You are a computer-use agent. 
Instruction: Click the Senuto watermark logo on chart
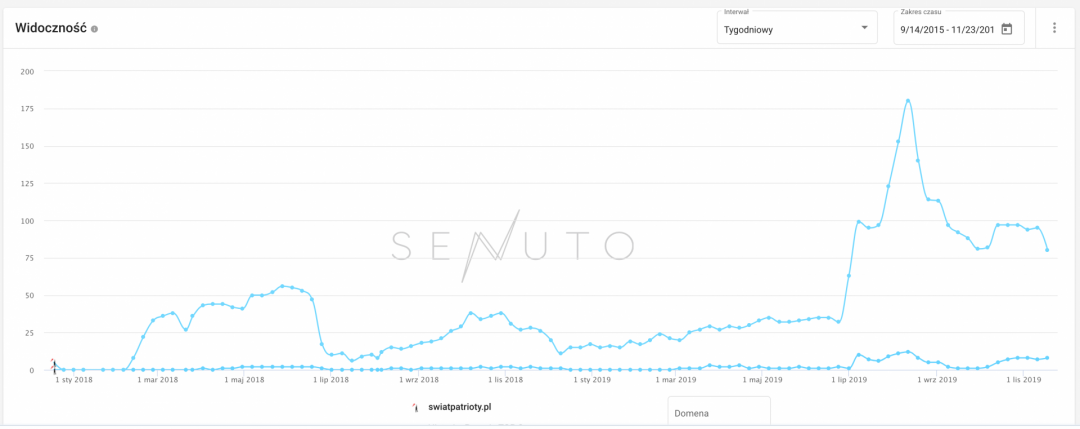point(511,244)
